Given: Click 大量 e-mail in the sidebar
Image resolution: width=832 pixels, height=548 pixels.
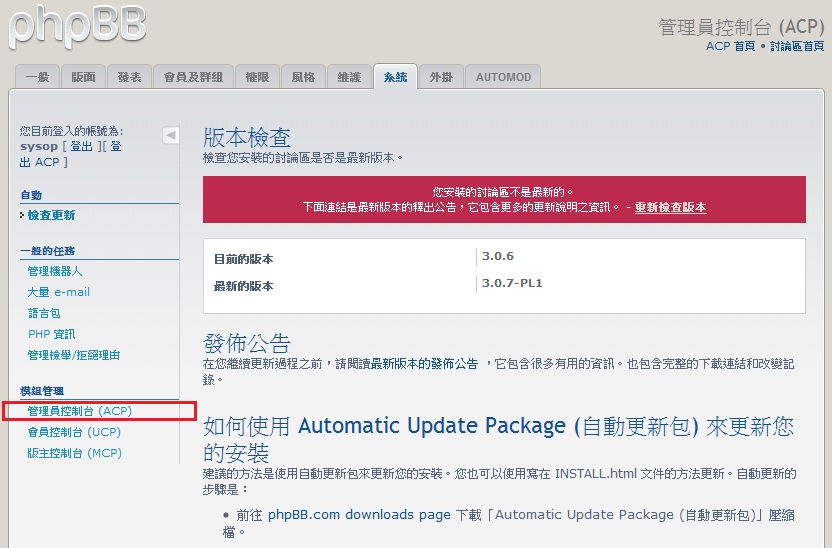Looking at the screenshot, I should click(x=59, y=292).
